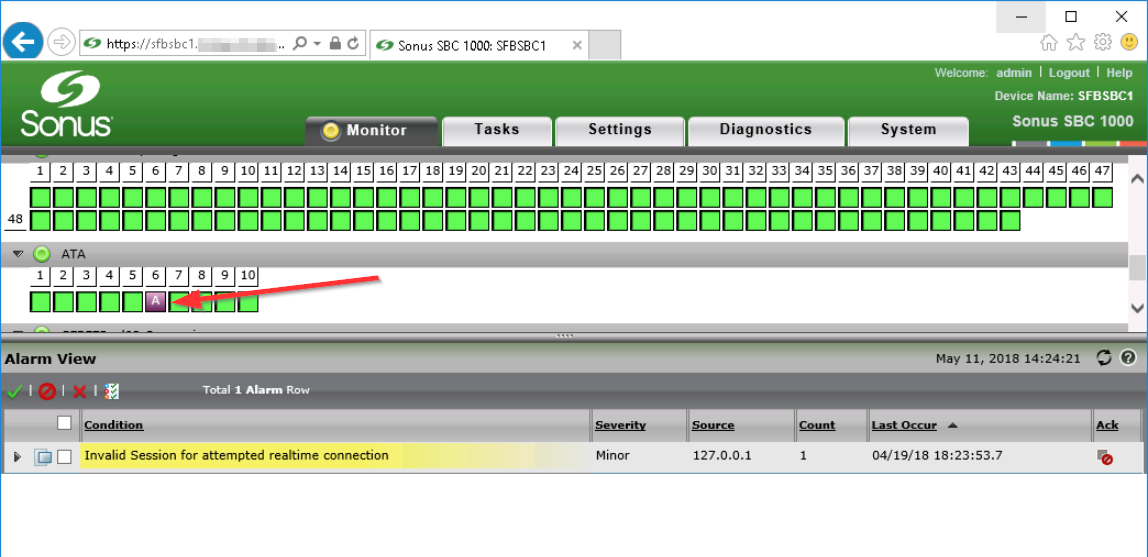Click the May 11, 2018 14:24:21 timestamp

coord(1008,359)
